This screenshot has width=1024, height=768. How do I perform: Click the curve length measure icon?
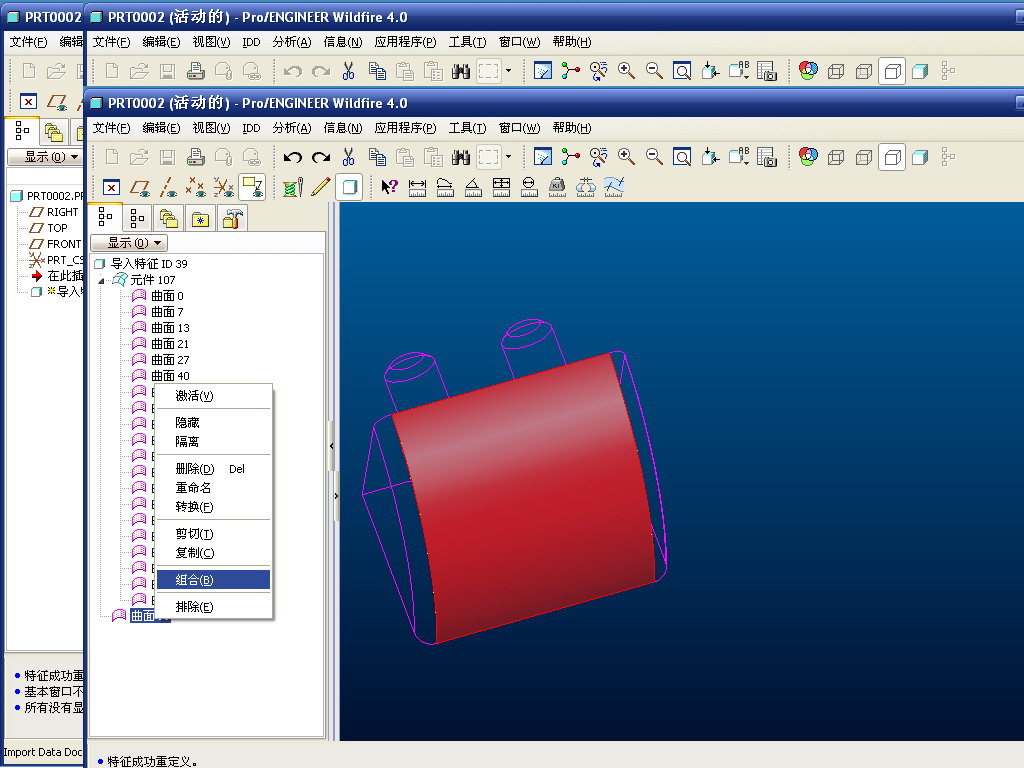tap(445, 188)
